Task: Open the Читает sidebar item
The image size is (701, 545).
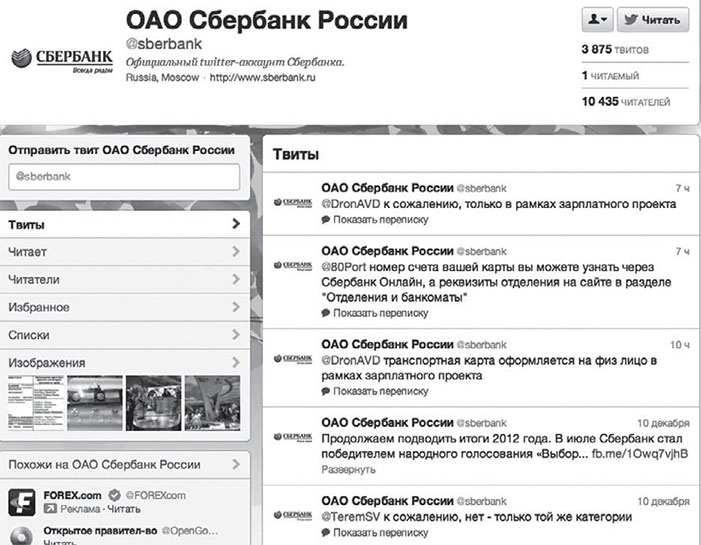Action: 125,252
